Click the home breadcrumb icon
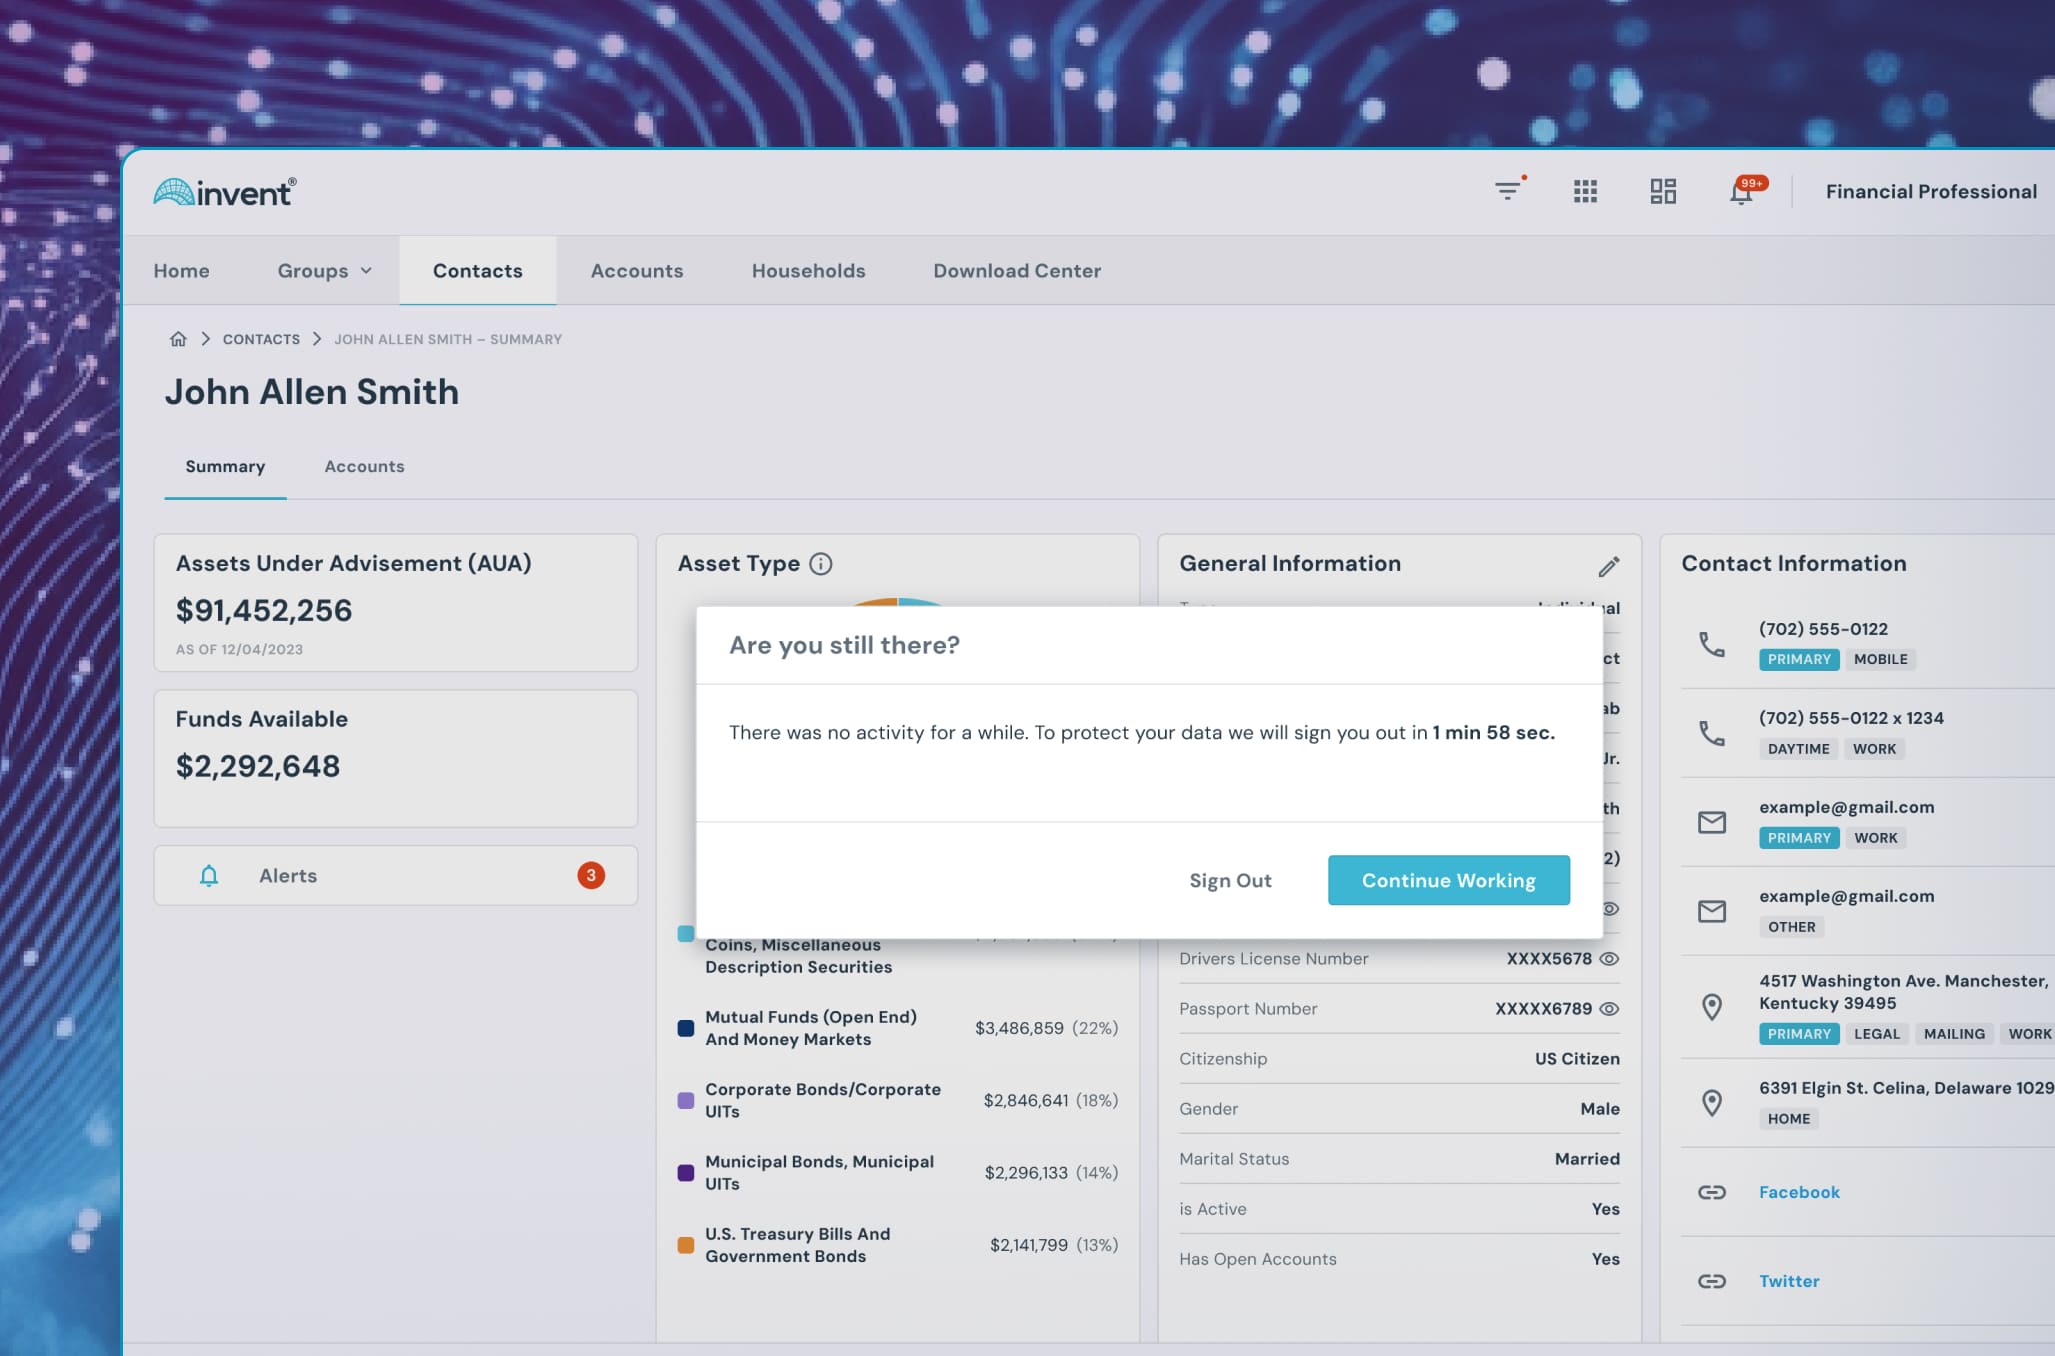 [x=178, y=339]
